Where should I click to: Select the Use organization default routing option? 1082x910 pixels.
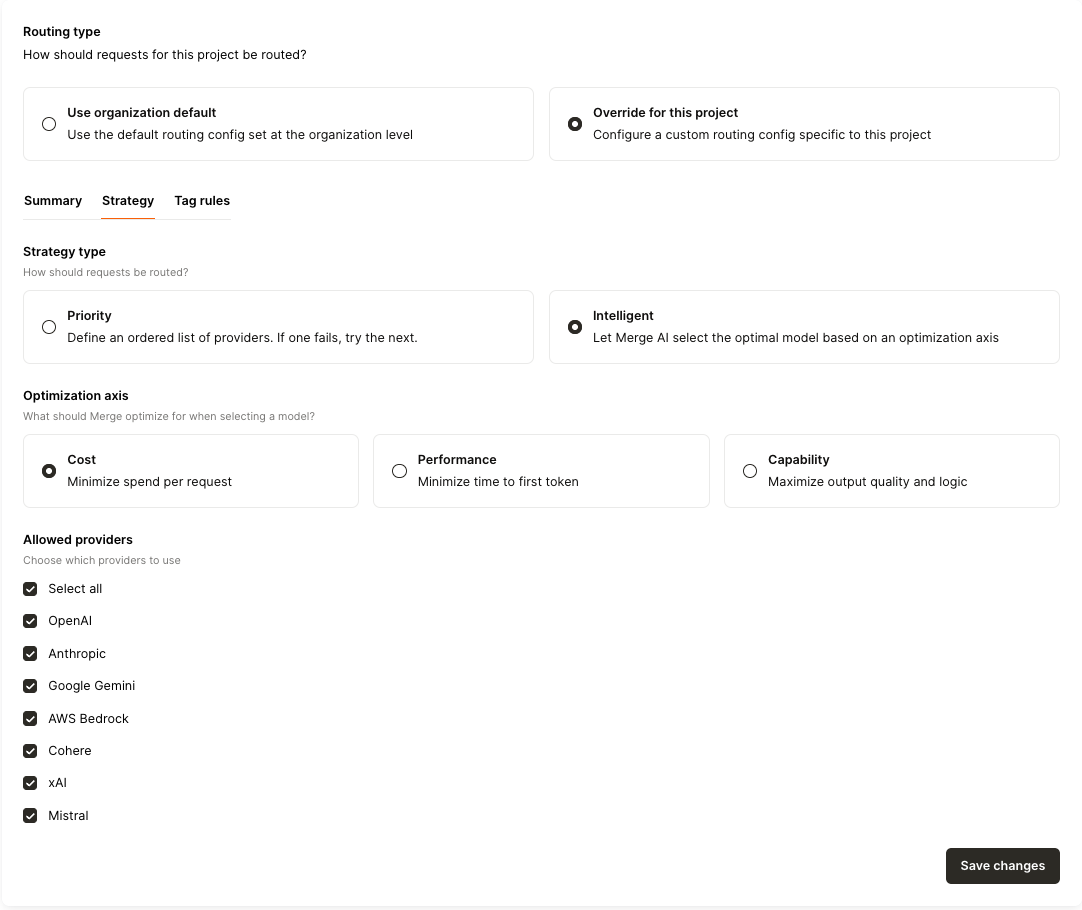pyautogui.click(x=48, y=123)
